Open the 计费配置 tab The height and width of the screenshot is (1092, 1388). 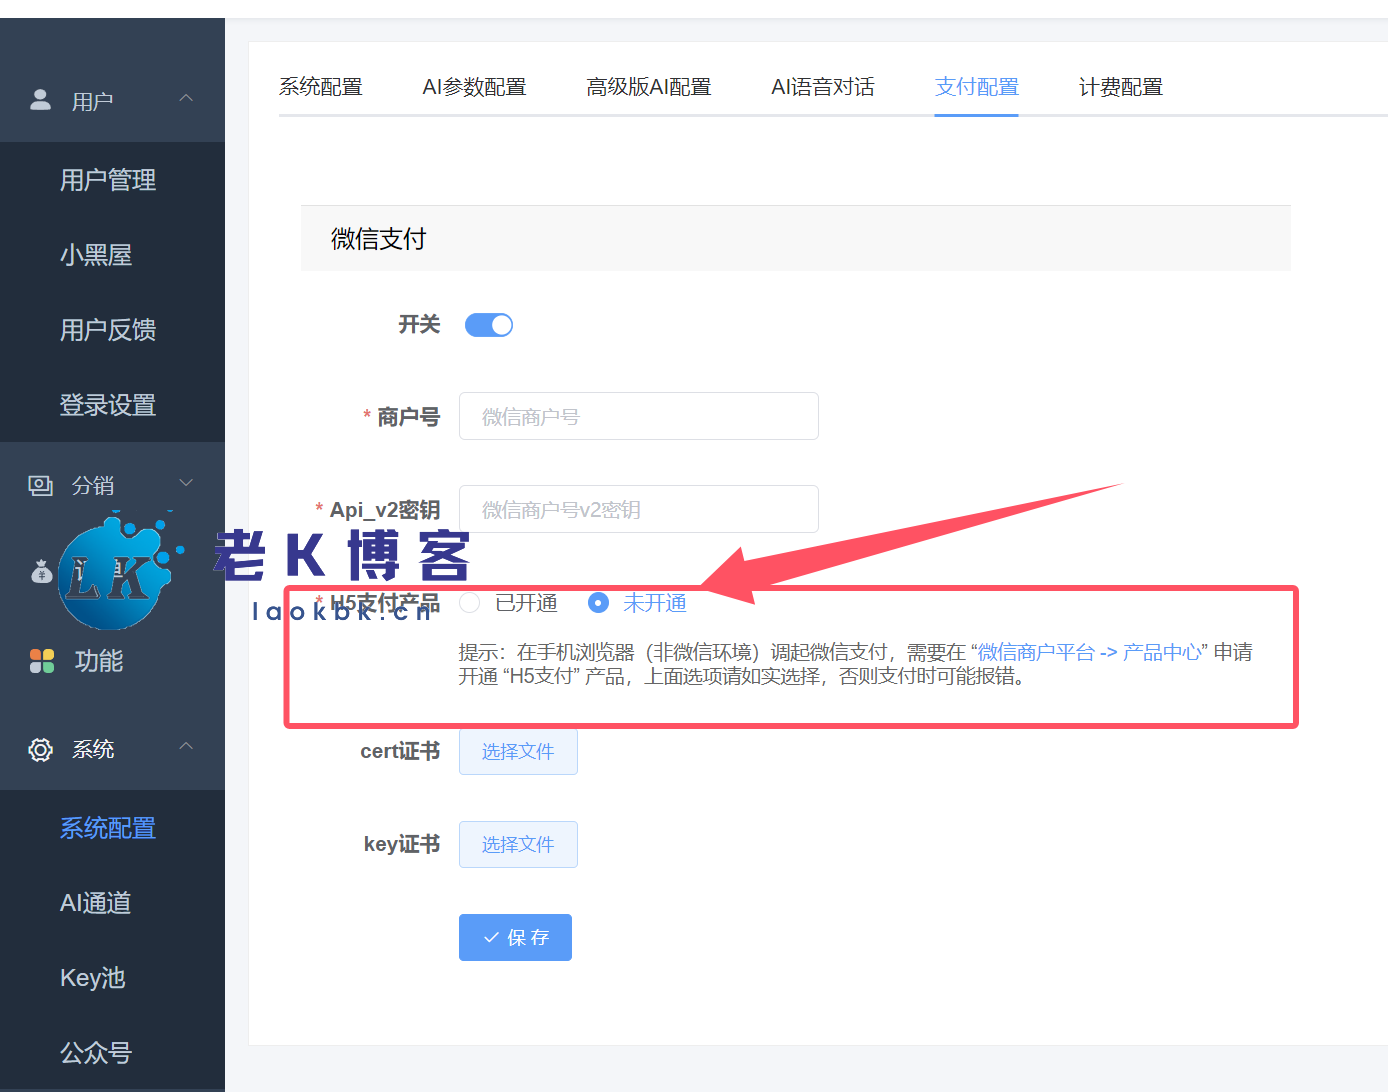tap(1120, 87)
